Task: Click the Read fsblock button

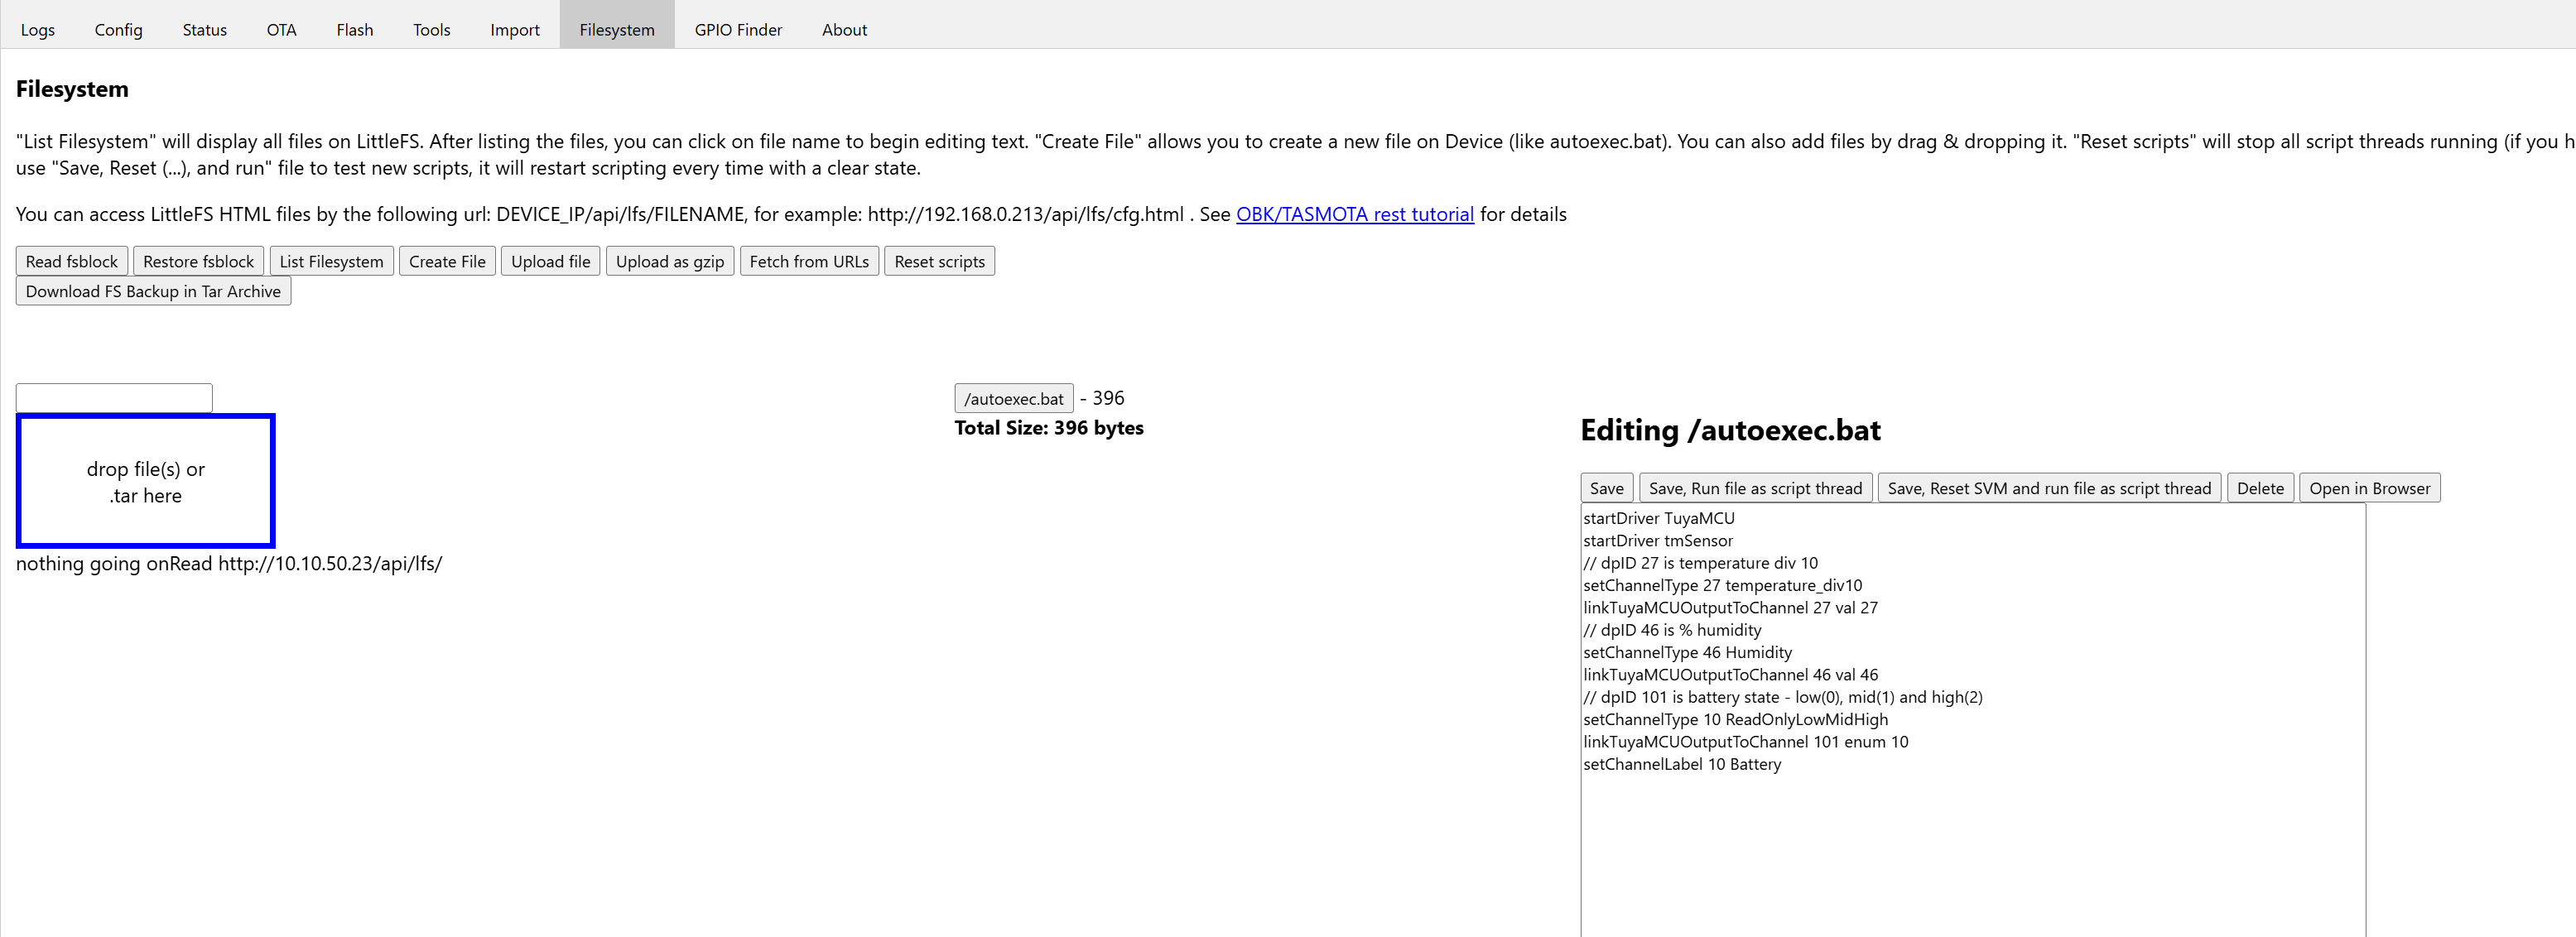Action: click(72, 261)
